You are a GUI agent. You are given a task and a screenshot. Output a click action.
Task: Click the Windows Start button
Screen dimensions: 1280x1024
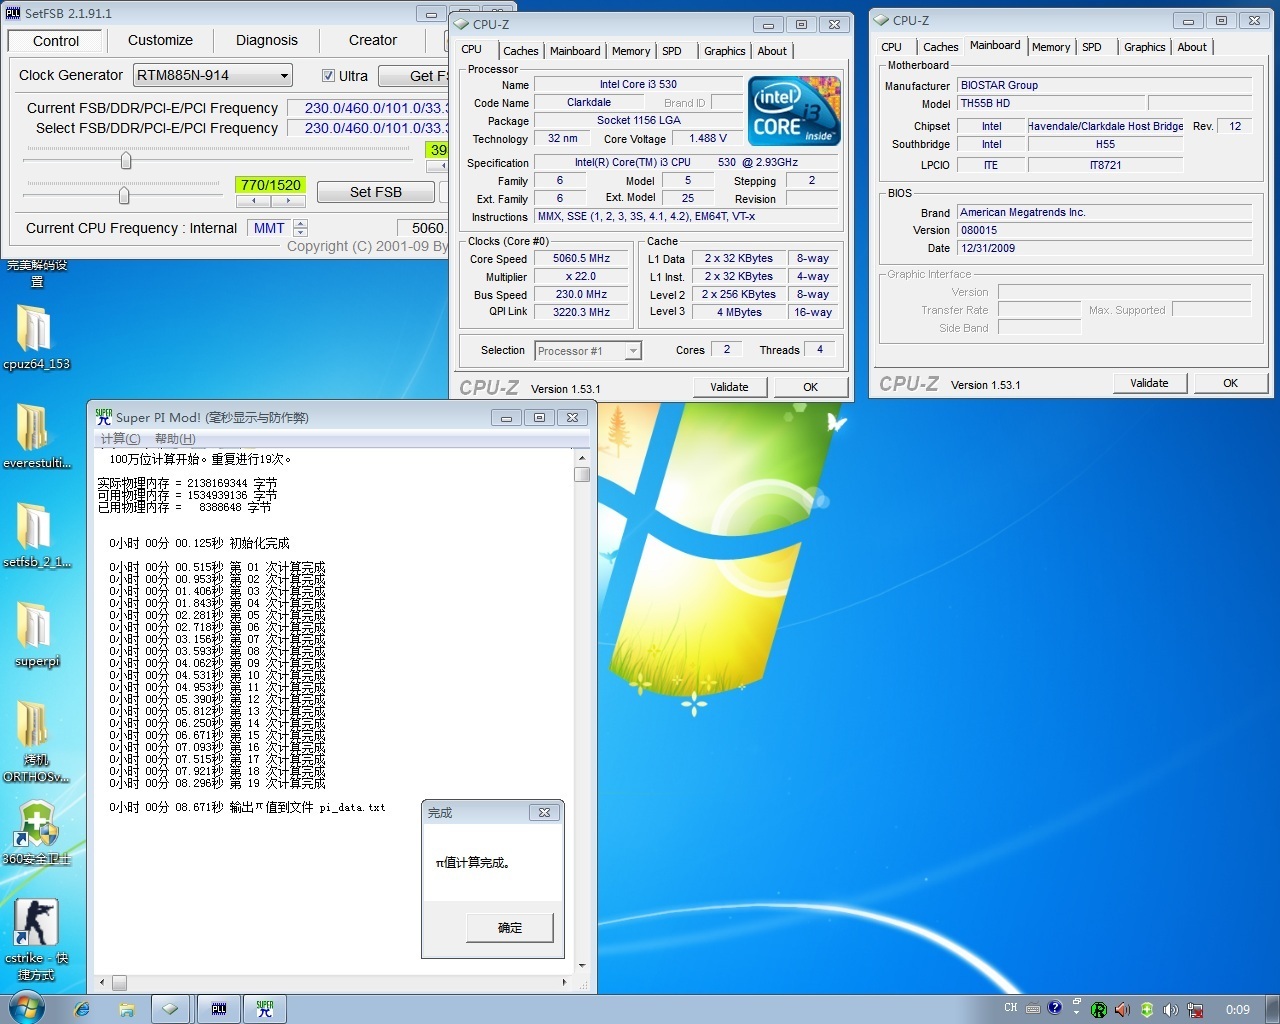[x=25, y=1008]
